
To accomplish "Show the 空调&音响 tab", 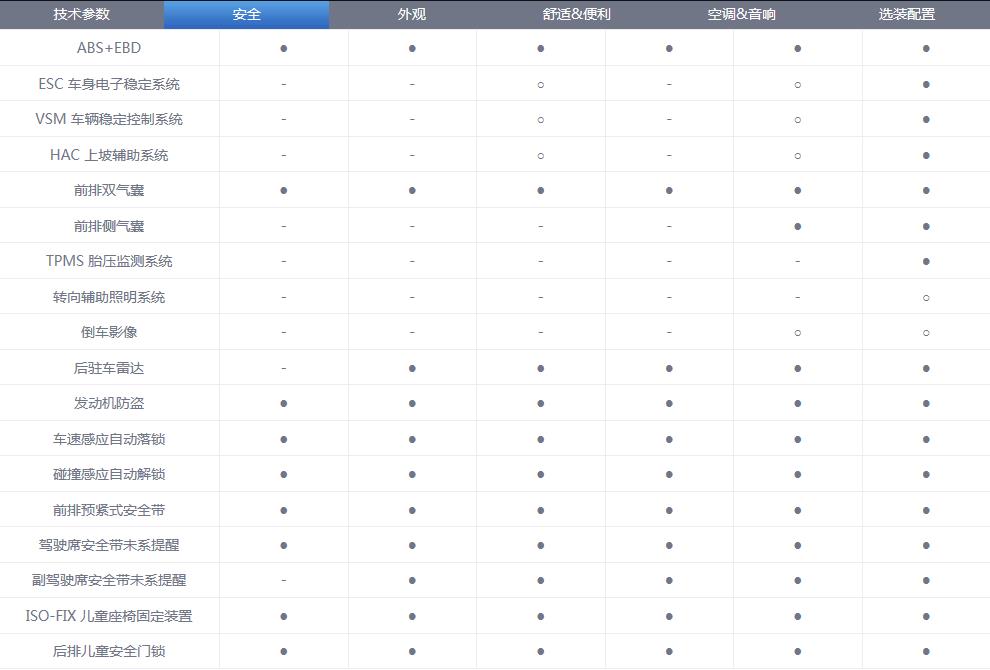I will [x=741, y=14].
